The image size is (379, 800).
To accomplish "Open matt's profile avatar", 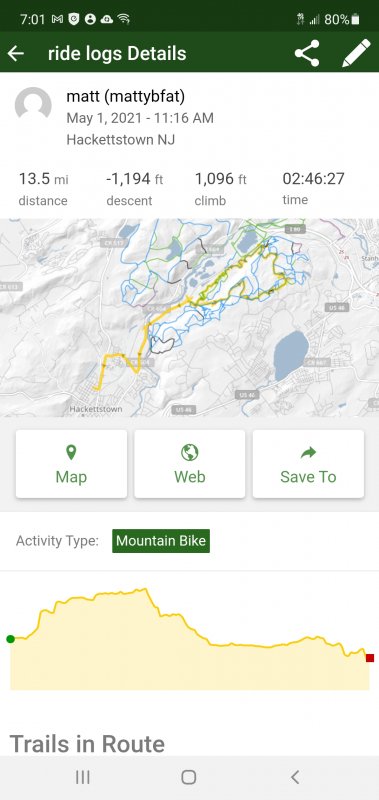I will [x=33, y=106].
